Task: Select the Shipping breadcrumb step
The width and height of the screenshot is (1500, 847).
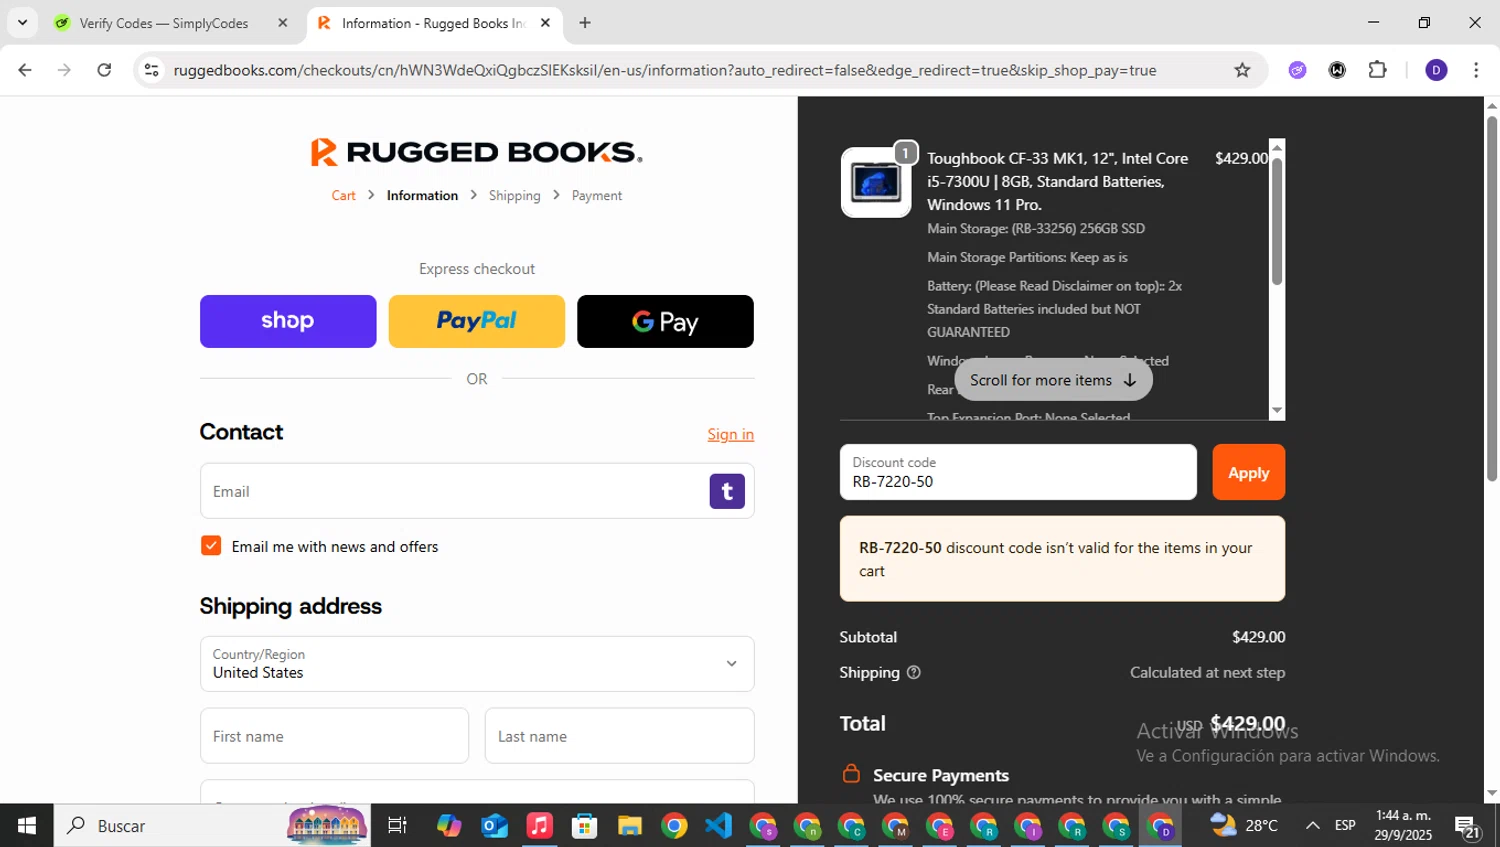Action: [x=514, y=196]
